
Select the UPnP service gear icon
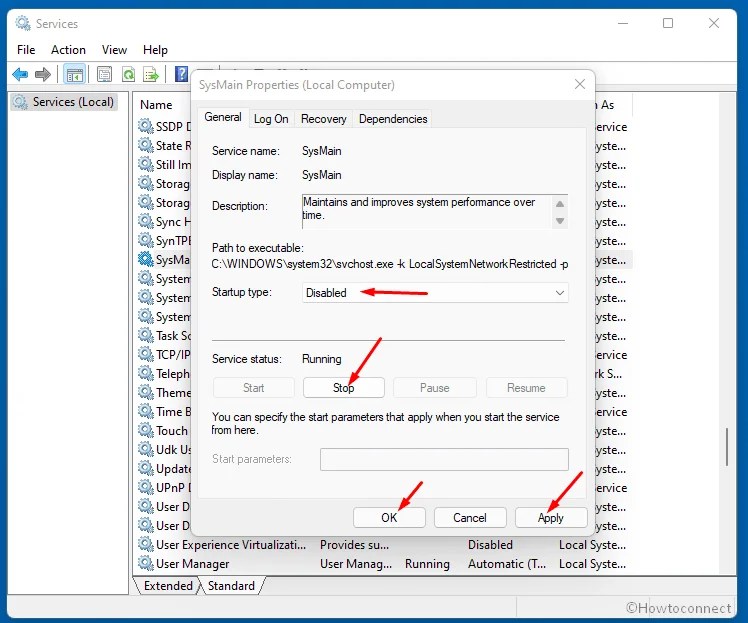pyautogui.click(x=145, y=488)
